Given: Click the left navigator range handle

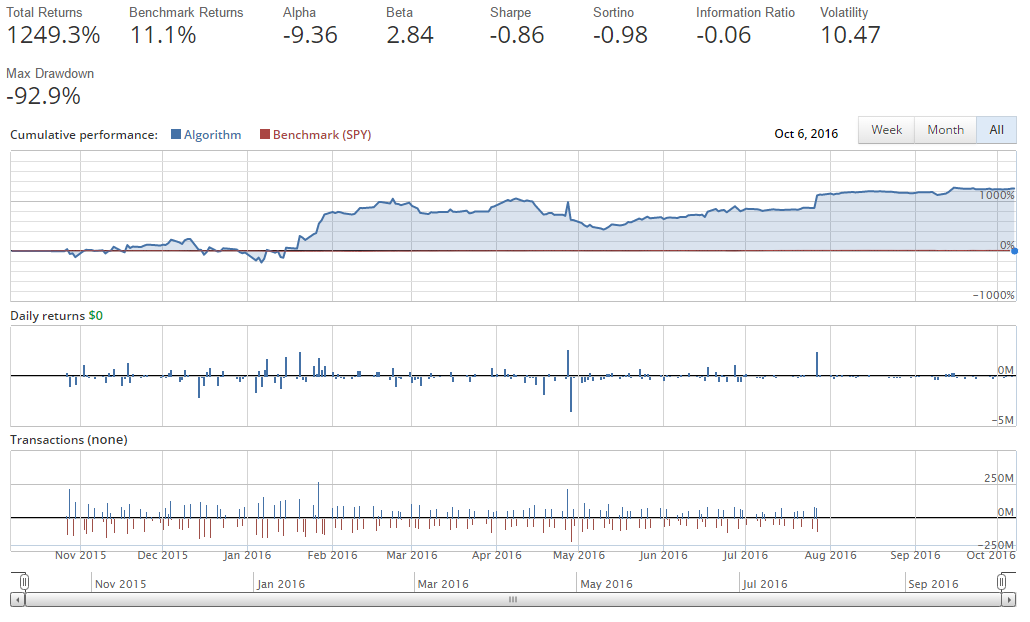Looking at the screenshot, I should tap(24, 582).
